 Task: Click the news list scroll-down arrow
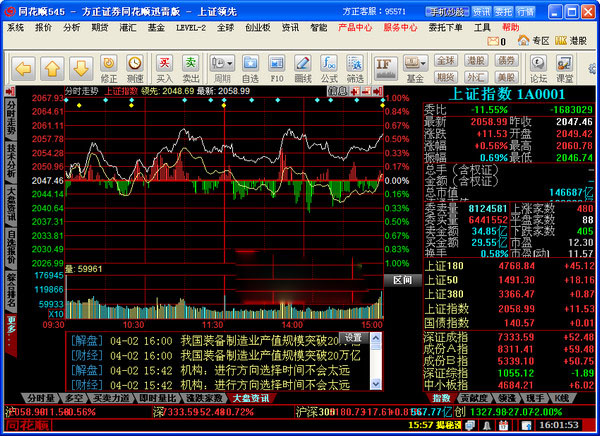point(376,384)
